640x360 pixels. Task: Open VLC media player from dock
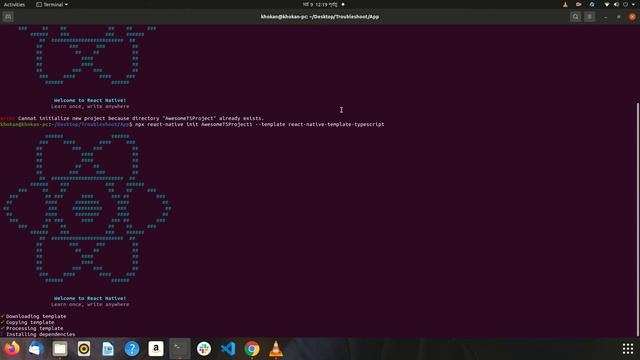click(x=276, y=349)
